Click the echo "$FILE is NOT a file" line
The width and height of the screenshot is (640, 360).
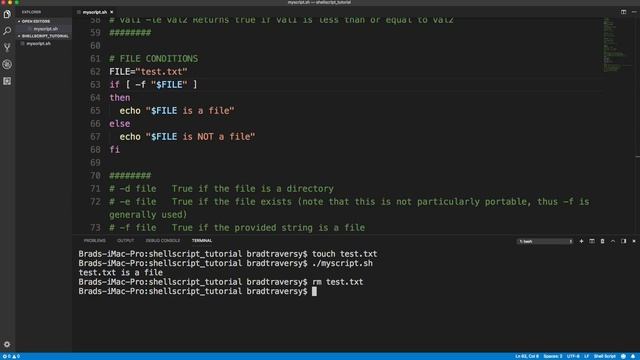tap(187, 137)
